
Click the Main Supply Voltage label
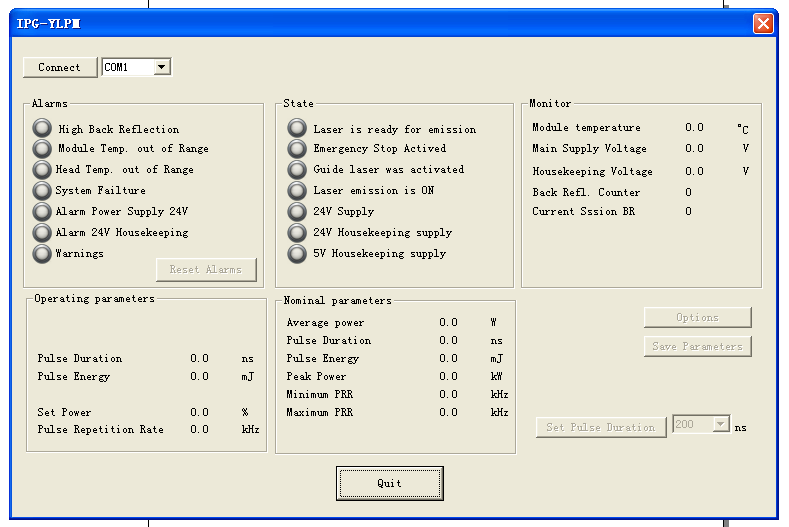[589, 149]
